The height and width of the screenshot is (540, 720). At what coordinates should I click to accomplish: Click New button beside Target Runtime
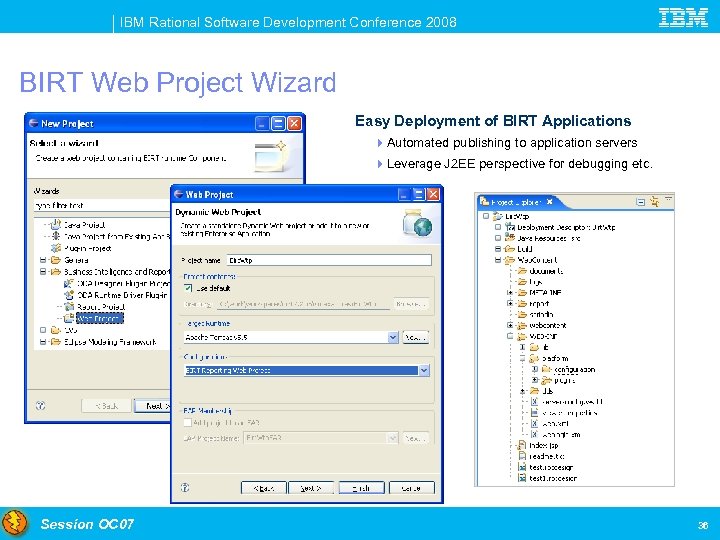click(415, 337)
